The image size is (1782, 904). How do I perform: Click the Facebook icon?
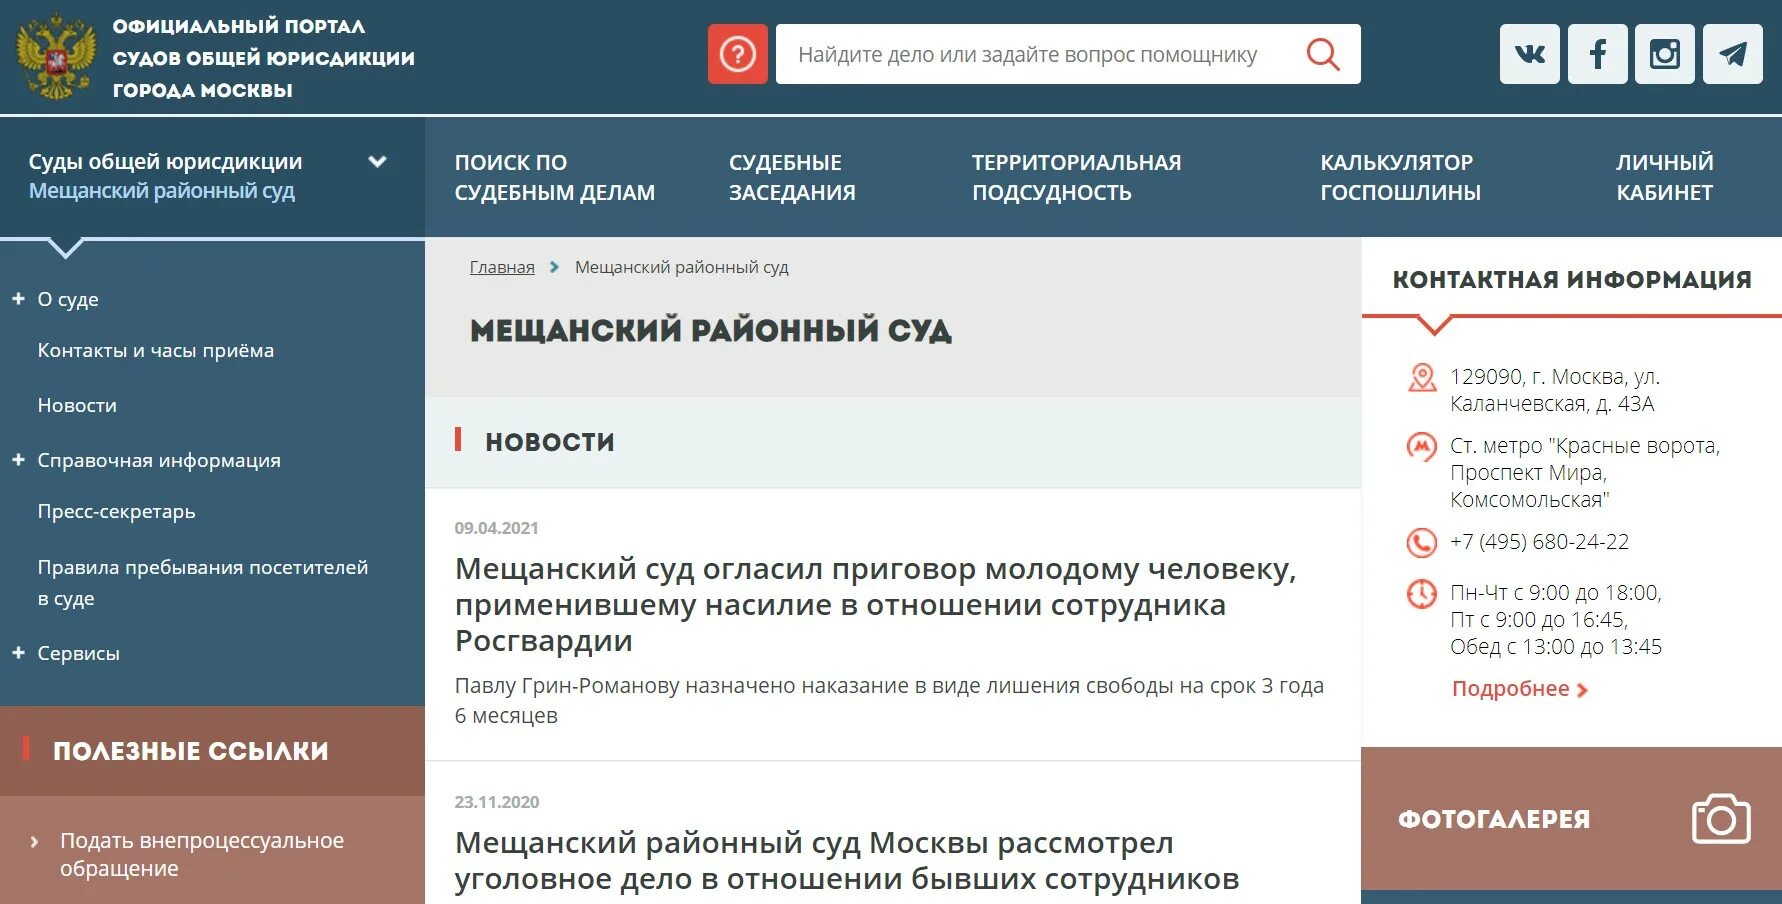[1597, 54]
